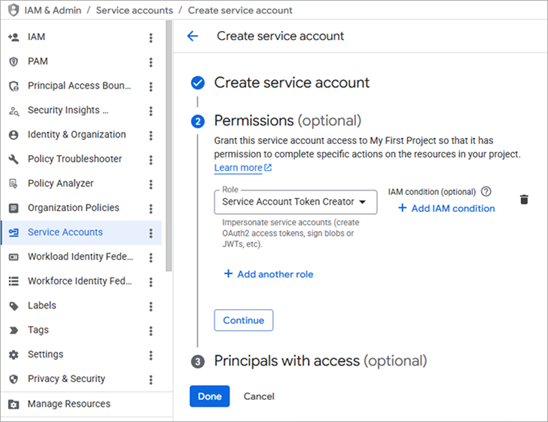548x422 pixels.
Task: Select Organization Policies in sidebar
Action: coord(81,208)
